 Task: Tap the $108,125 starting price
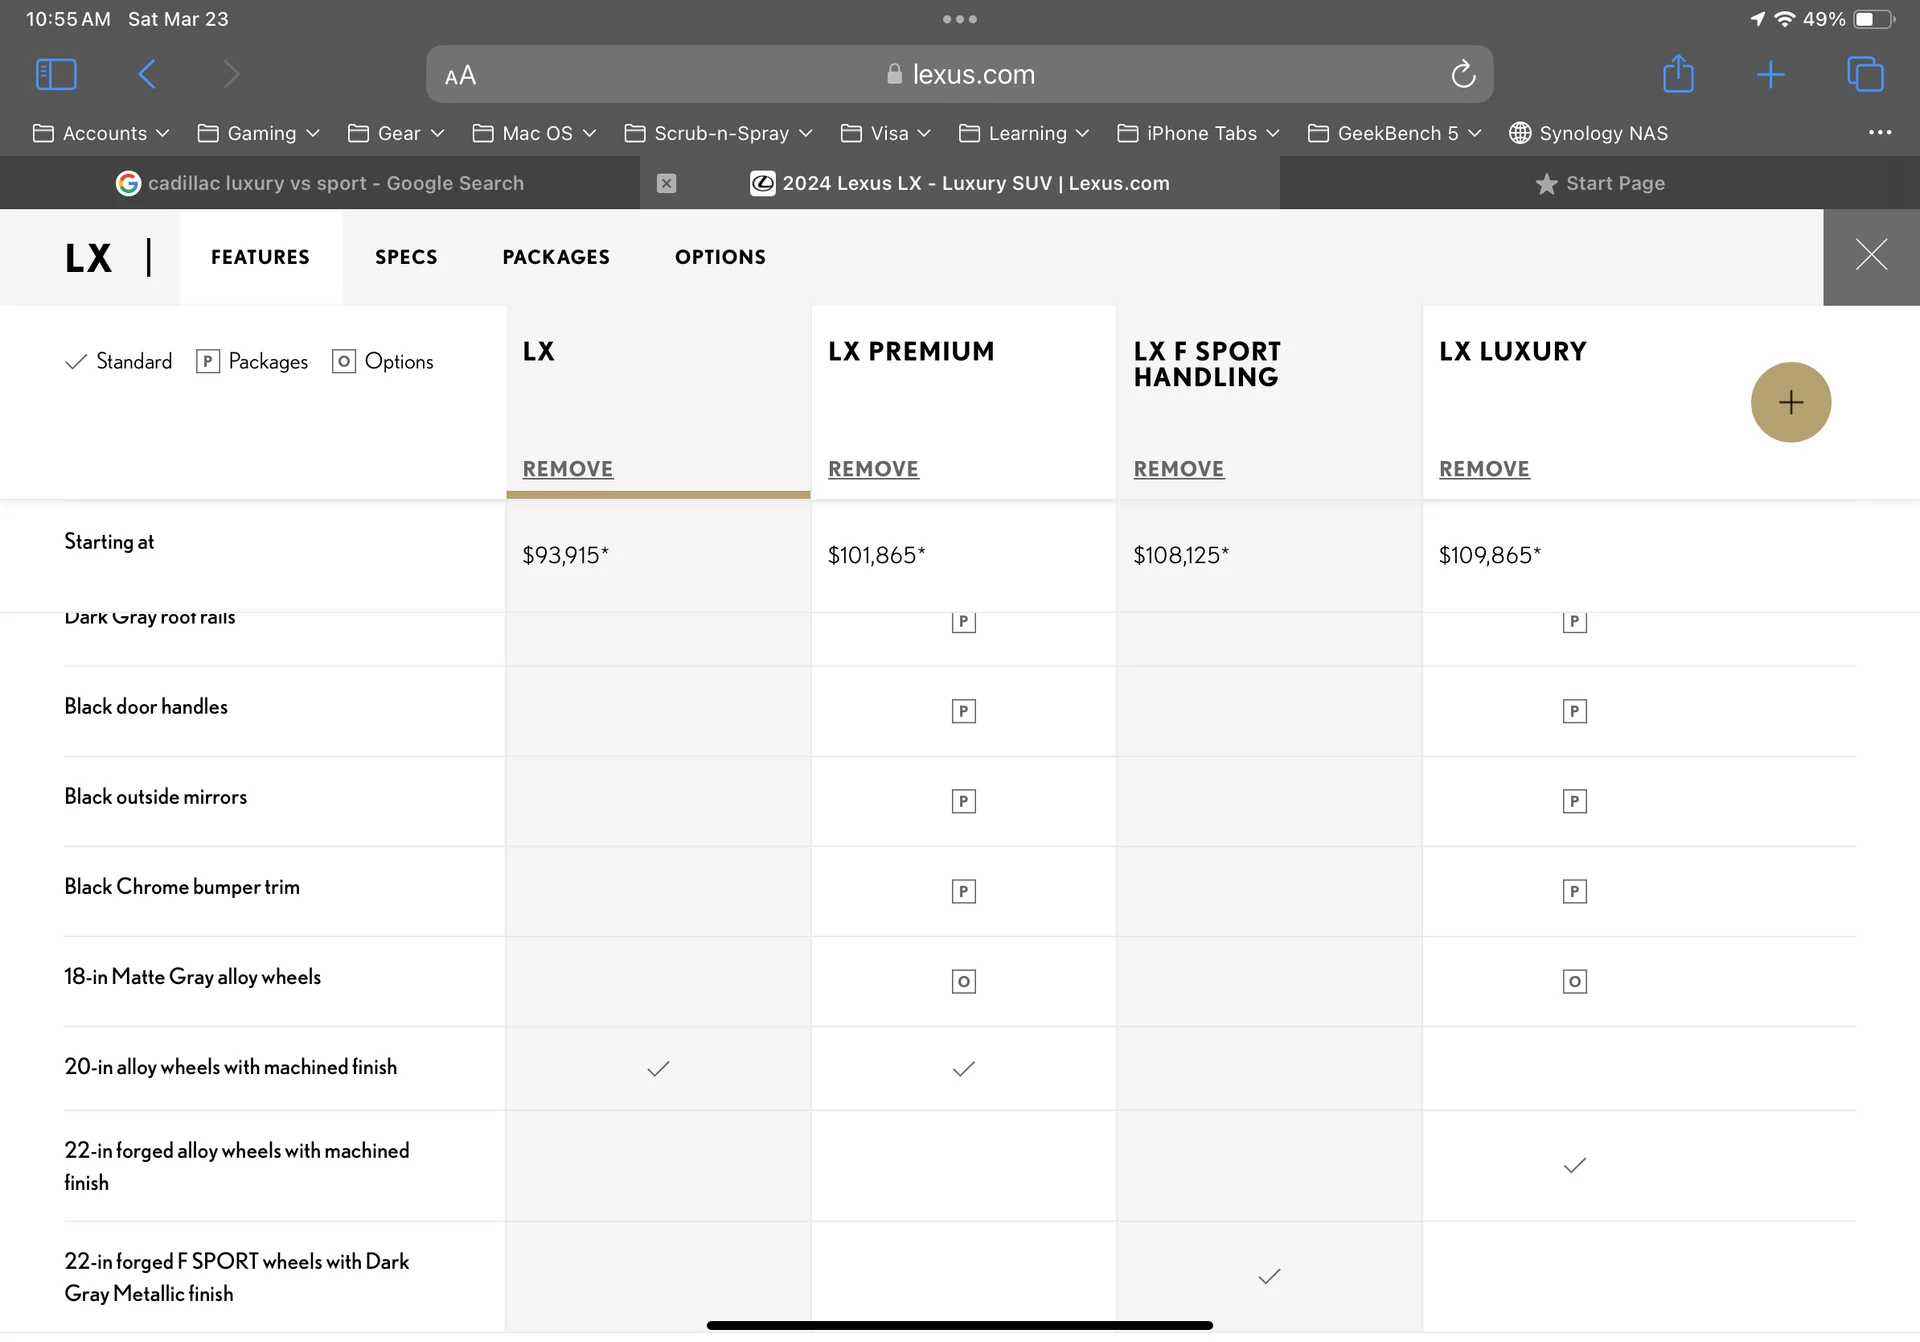[1181, 555]
